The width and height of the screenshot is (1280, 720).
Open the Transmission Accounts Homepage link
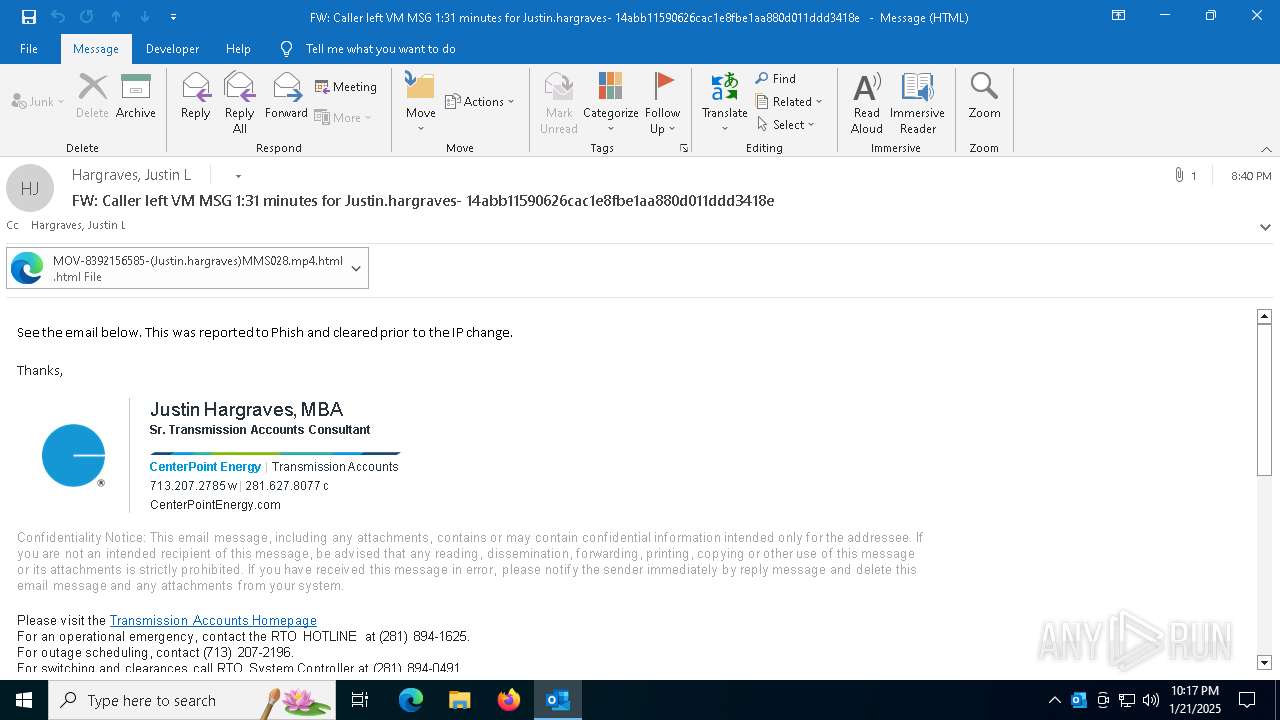click(213, 621)
